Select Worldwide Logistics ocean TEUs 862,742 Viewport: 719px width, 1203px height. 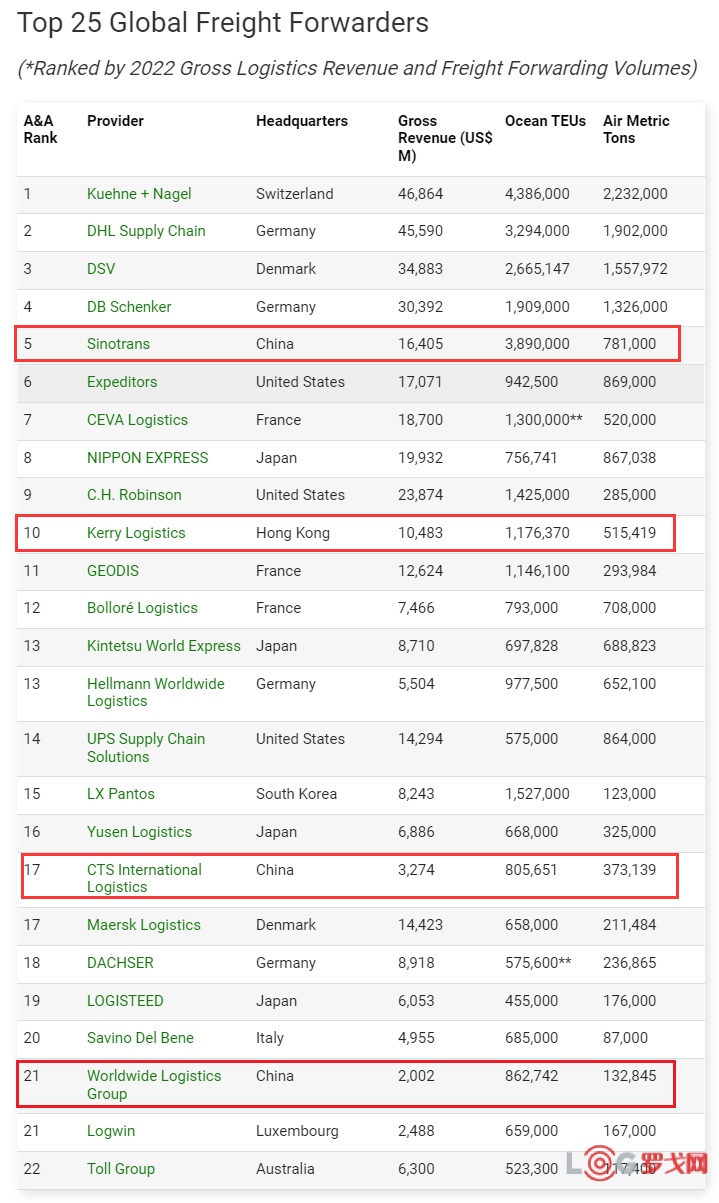click(x=532, y=1076)
